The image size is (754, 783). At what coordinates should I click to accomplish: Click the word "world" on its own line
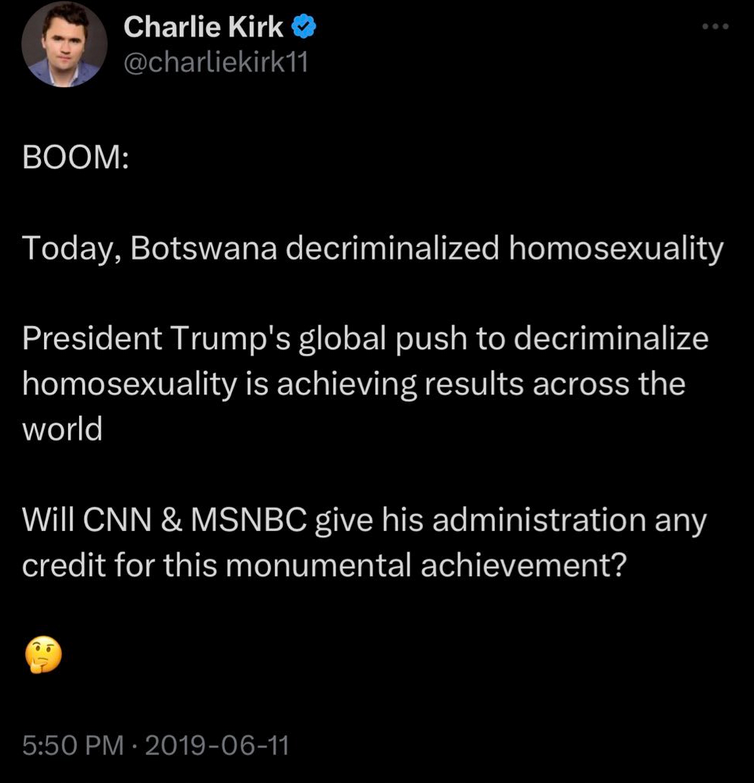(62, 429)
